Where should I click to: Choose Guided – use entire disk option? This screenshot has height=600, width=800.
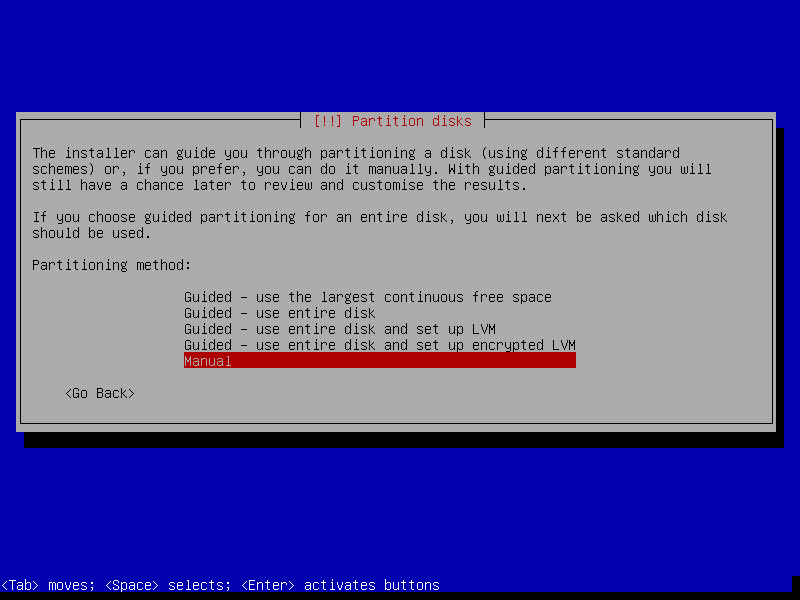280,313
